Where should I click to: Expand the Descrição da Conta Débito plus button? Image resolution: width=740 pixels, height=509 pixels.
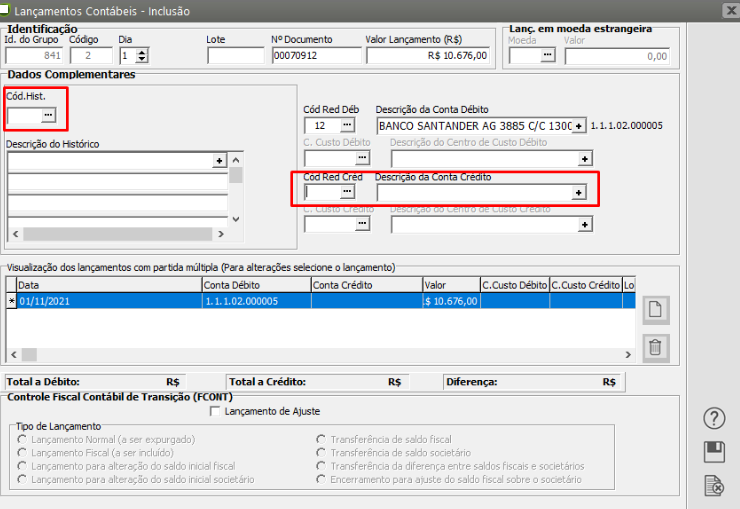pyautogui.click(x=578, y=126)
